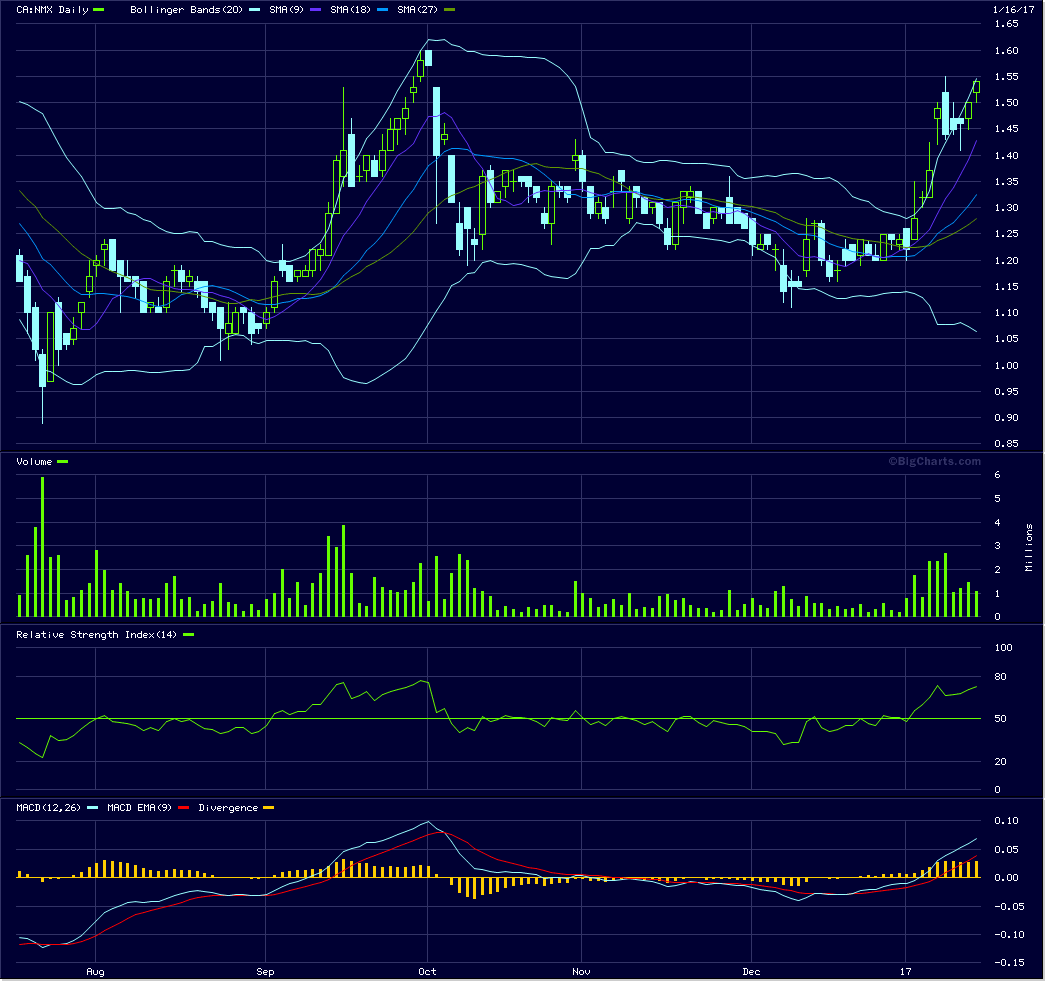Click the green CA:NMX Daily legend swatch
The height and width of the screenshot is (981, 1045).
pyautogui.click(x=98, y=9)
